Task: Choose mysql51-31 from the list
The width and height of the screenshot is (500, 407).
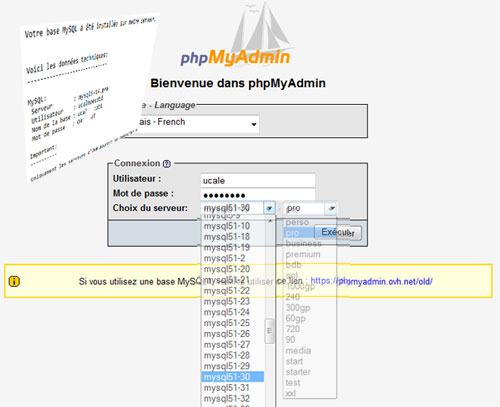Action: click(x=233, y=388)
